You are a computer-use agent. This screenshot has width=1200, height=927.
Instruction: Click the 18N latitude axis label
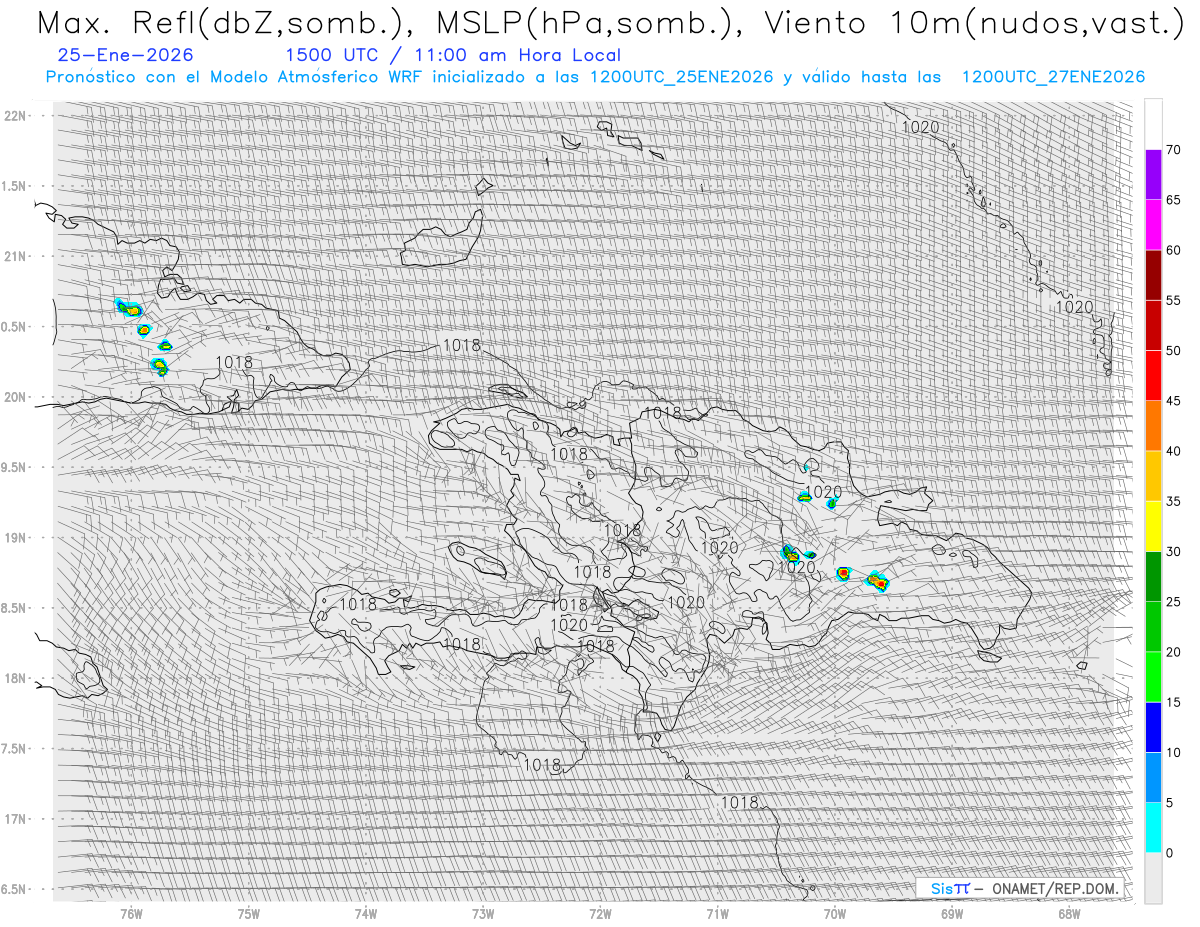pos(16,678)
